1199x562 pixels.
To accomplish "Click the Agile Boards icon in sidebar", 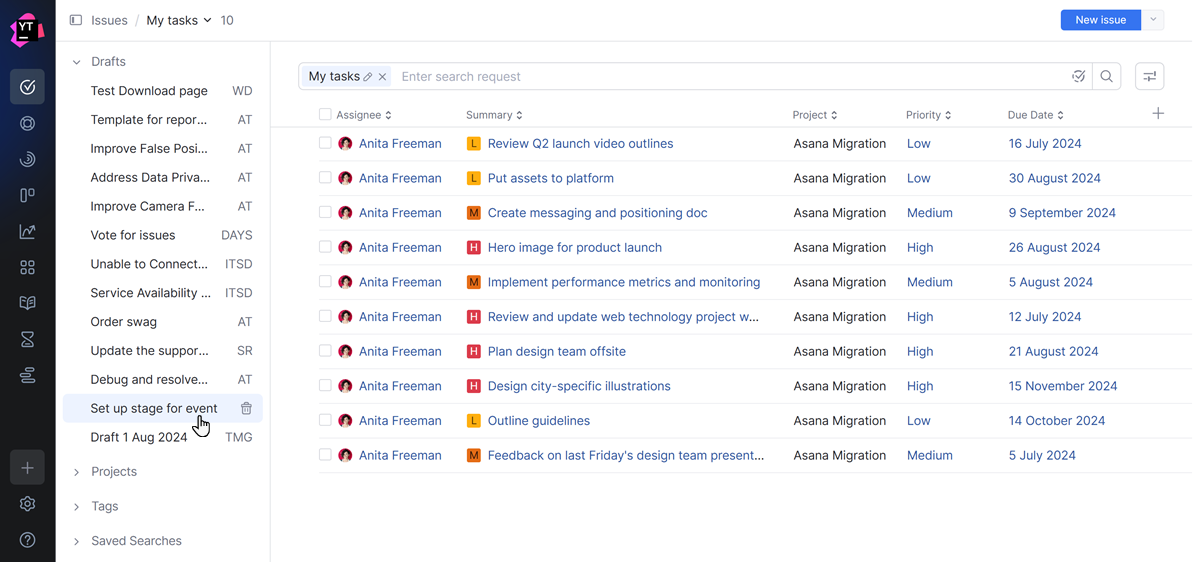I will [27, 195].
